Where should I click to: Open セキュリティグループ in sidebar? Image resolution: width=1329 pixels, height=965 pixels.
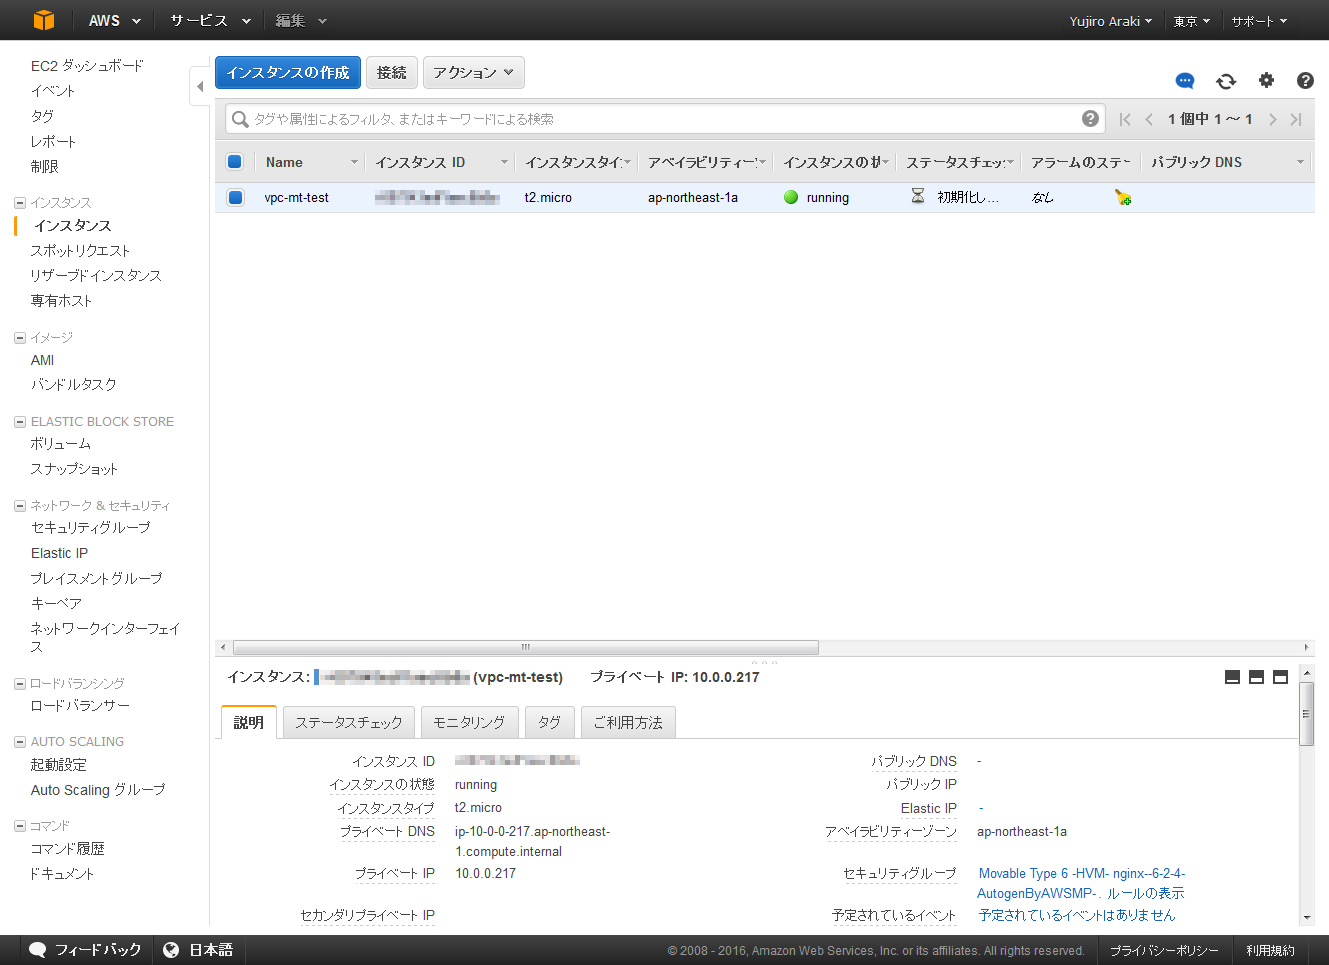tap(90, 528)
